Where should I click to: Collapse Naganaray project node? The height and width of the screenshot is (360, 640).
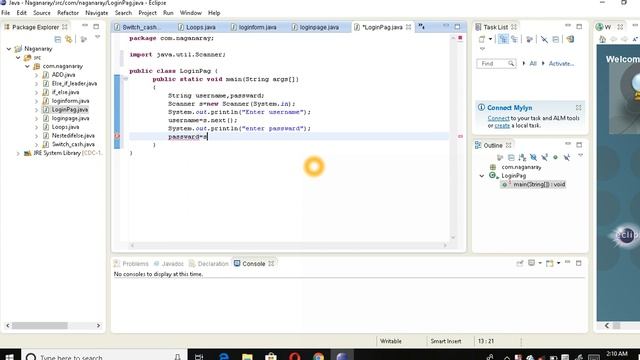9,49
